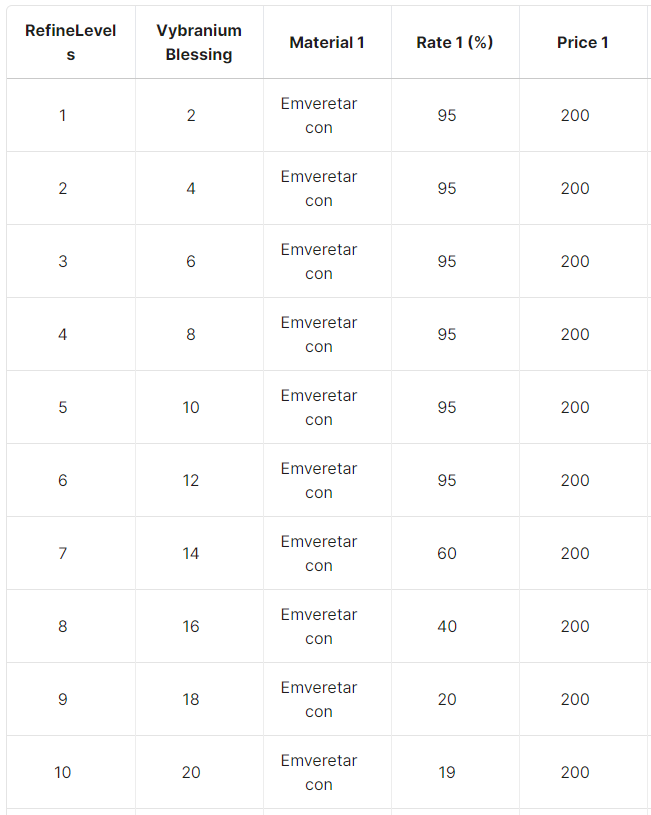Click the Rate 1 (%) header
This screenshot has width=651, height=815.
(x=455, y=42)
